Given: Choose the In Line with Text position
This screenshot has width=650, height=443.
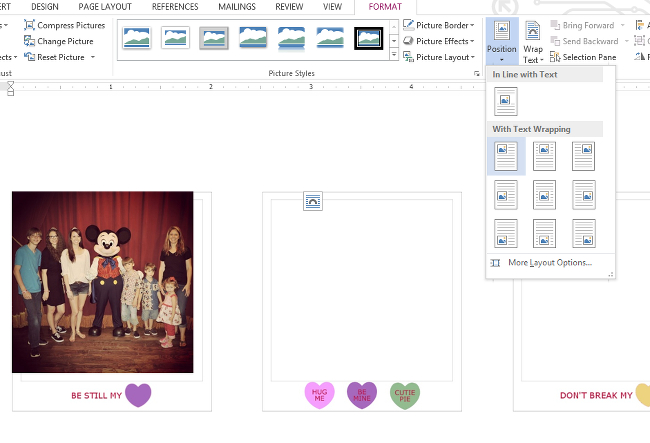Looking at the screenshot, I should point(506,101).
